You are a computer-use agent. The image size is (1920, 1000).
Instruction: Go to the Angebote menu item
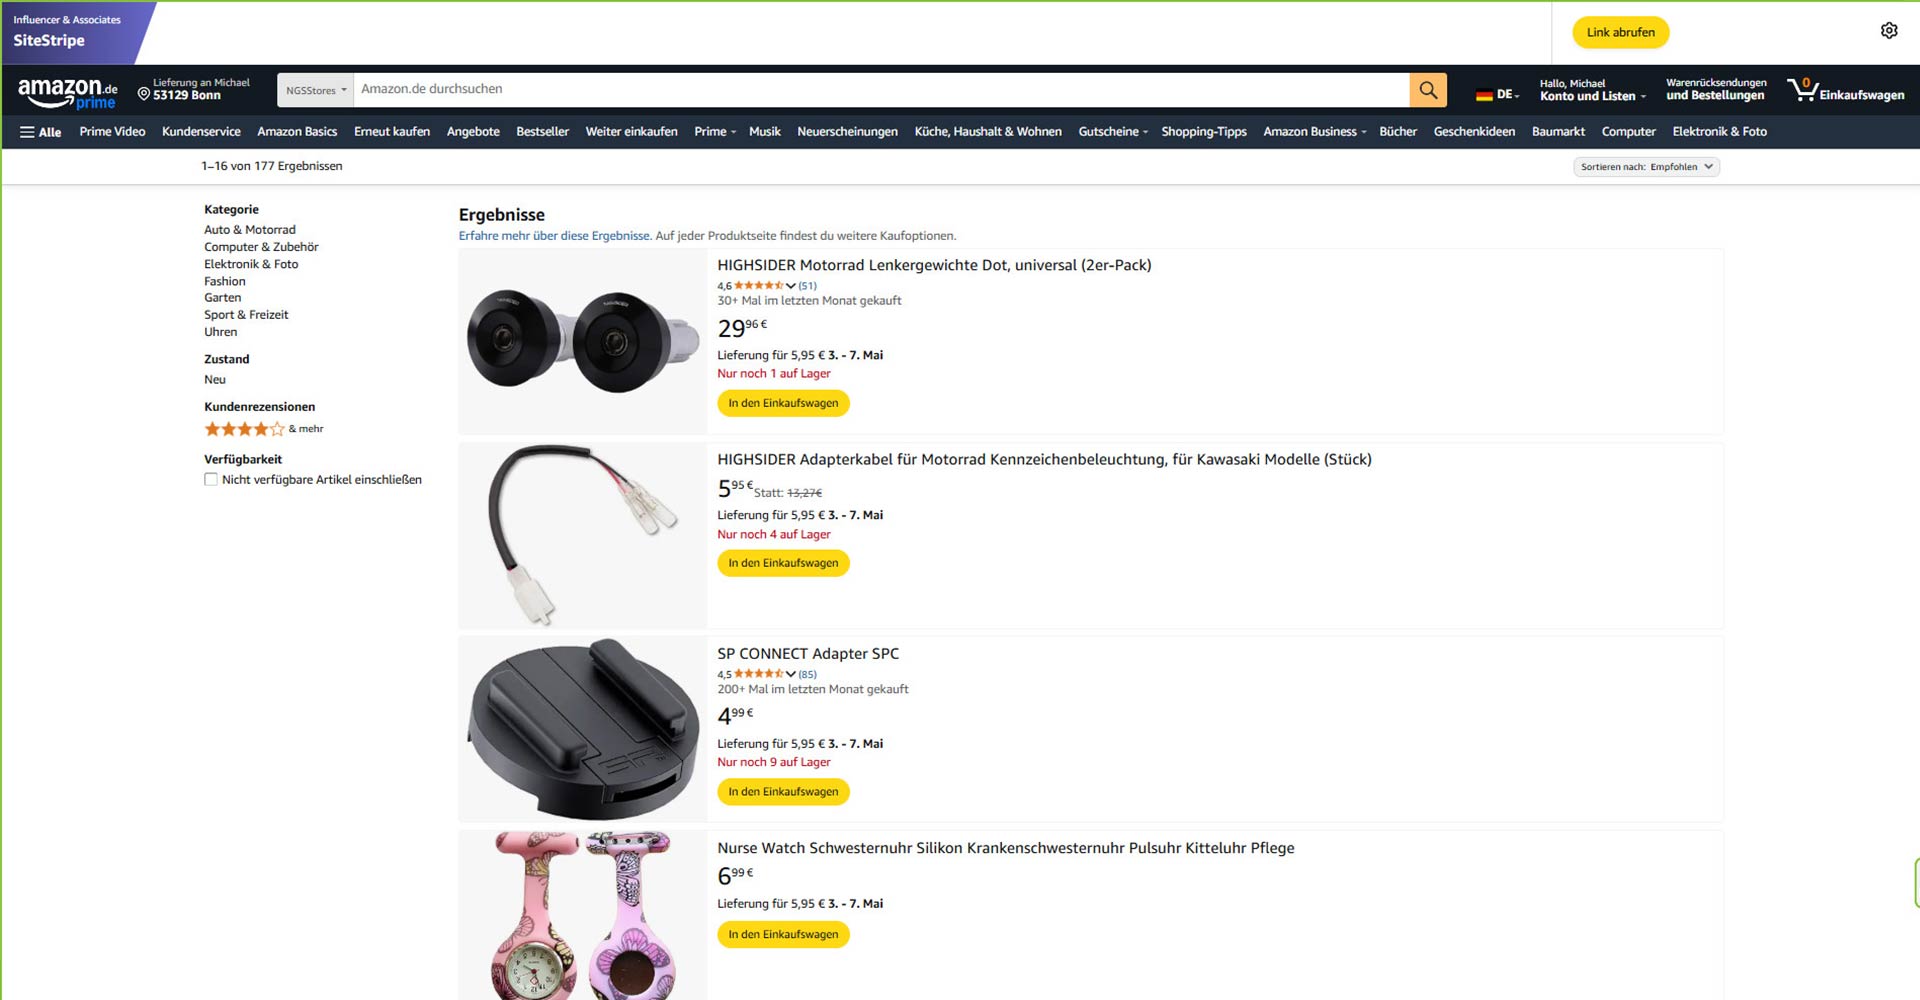coord(473,132)
